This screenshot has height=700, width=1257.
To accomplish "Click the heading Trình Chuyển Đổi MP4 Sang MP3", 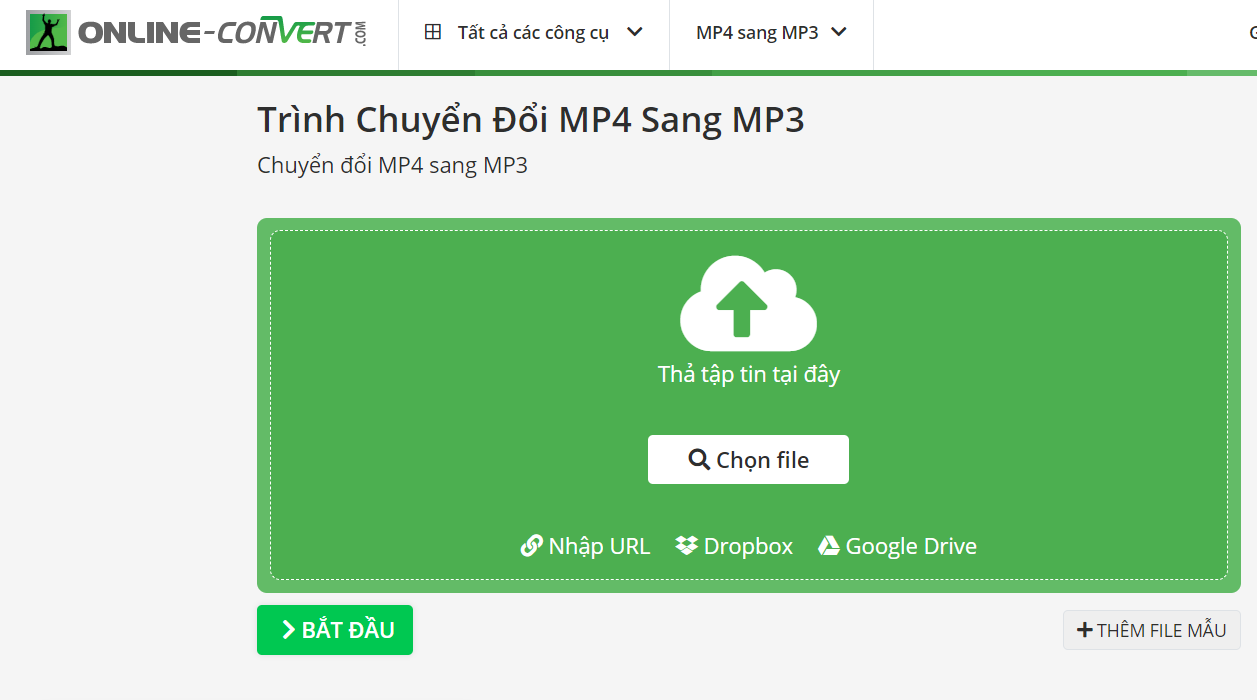I will (531, 120).
